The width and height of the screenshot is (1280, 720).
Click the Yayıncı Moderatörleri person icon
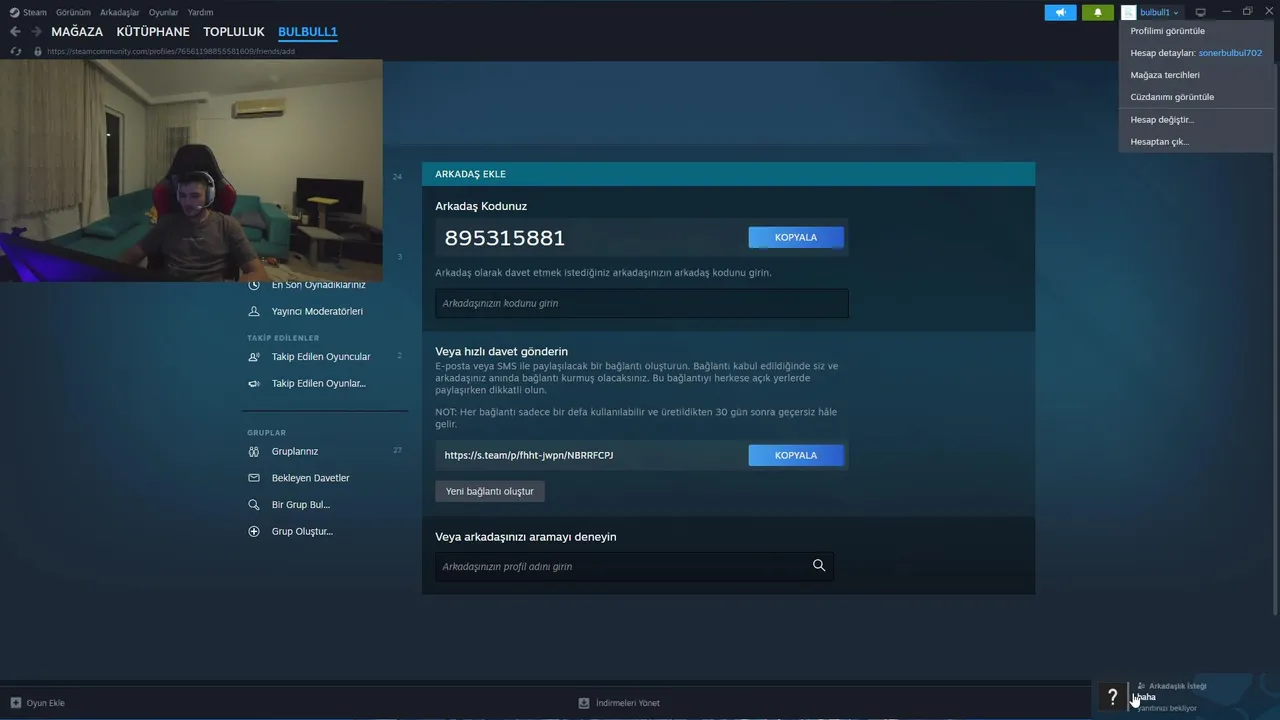pos(254,311)
